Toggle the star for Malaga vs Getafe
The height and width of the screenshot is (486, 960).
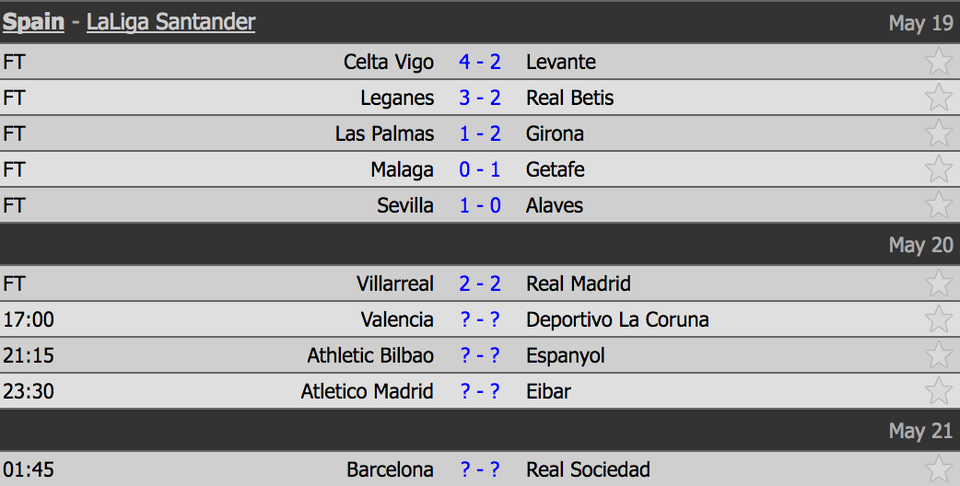(939, 169)
